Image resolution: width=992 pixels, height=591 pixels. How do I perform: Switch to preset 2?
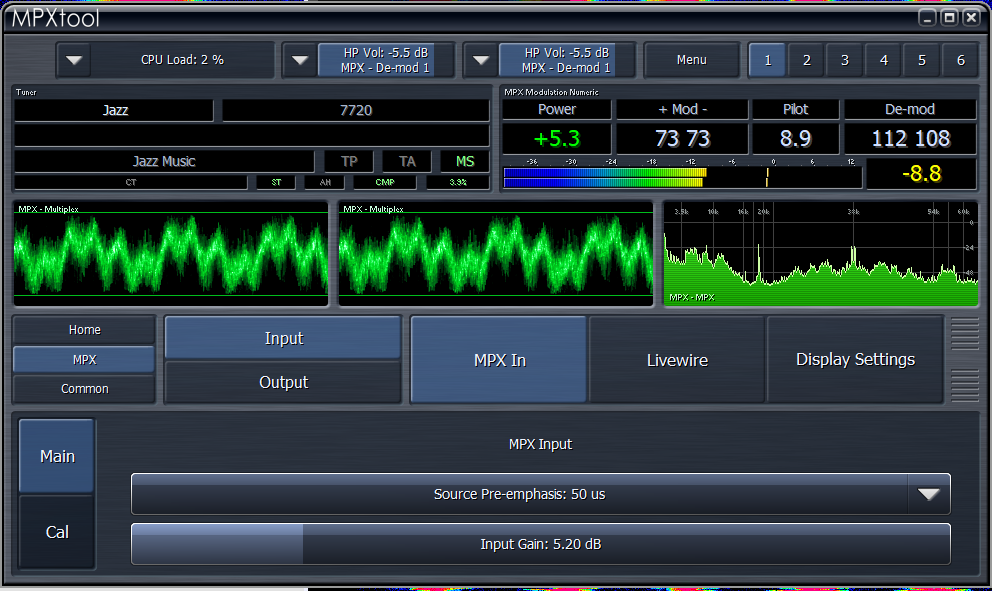point(807,60)
